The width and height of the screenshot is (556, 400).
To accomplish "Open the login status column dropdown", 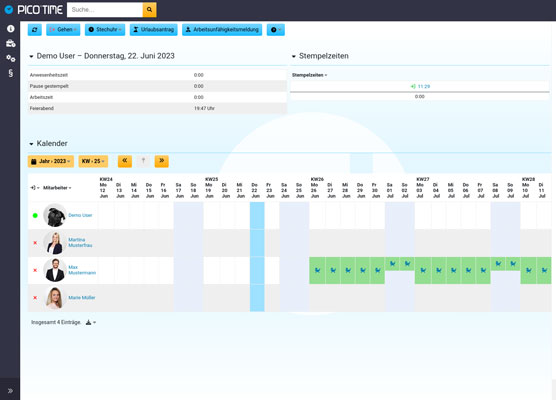I will (35, 188).
